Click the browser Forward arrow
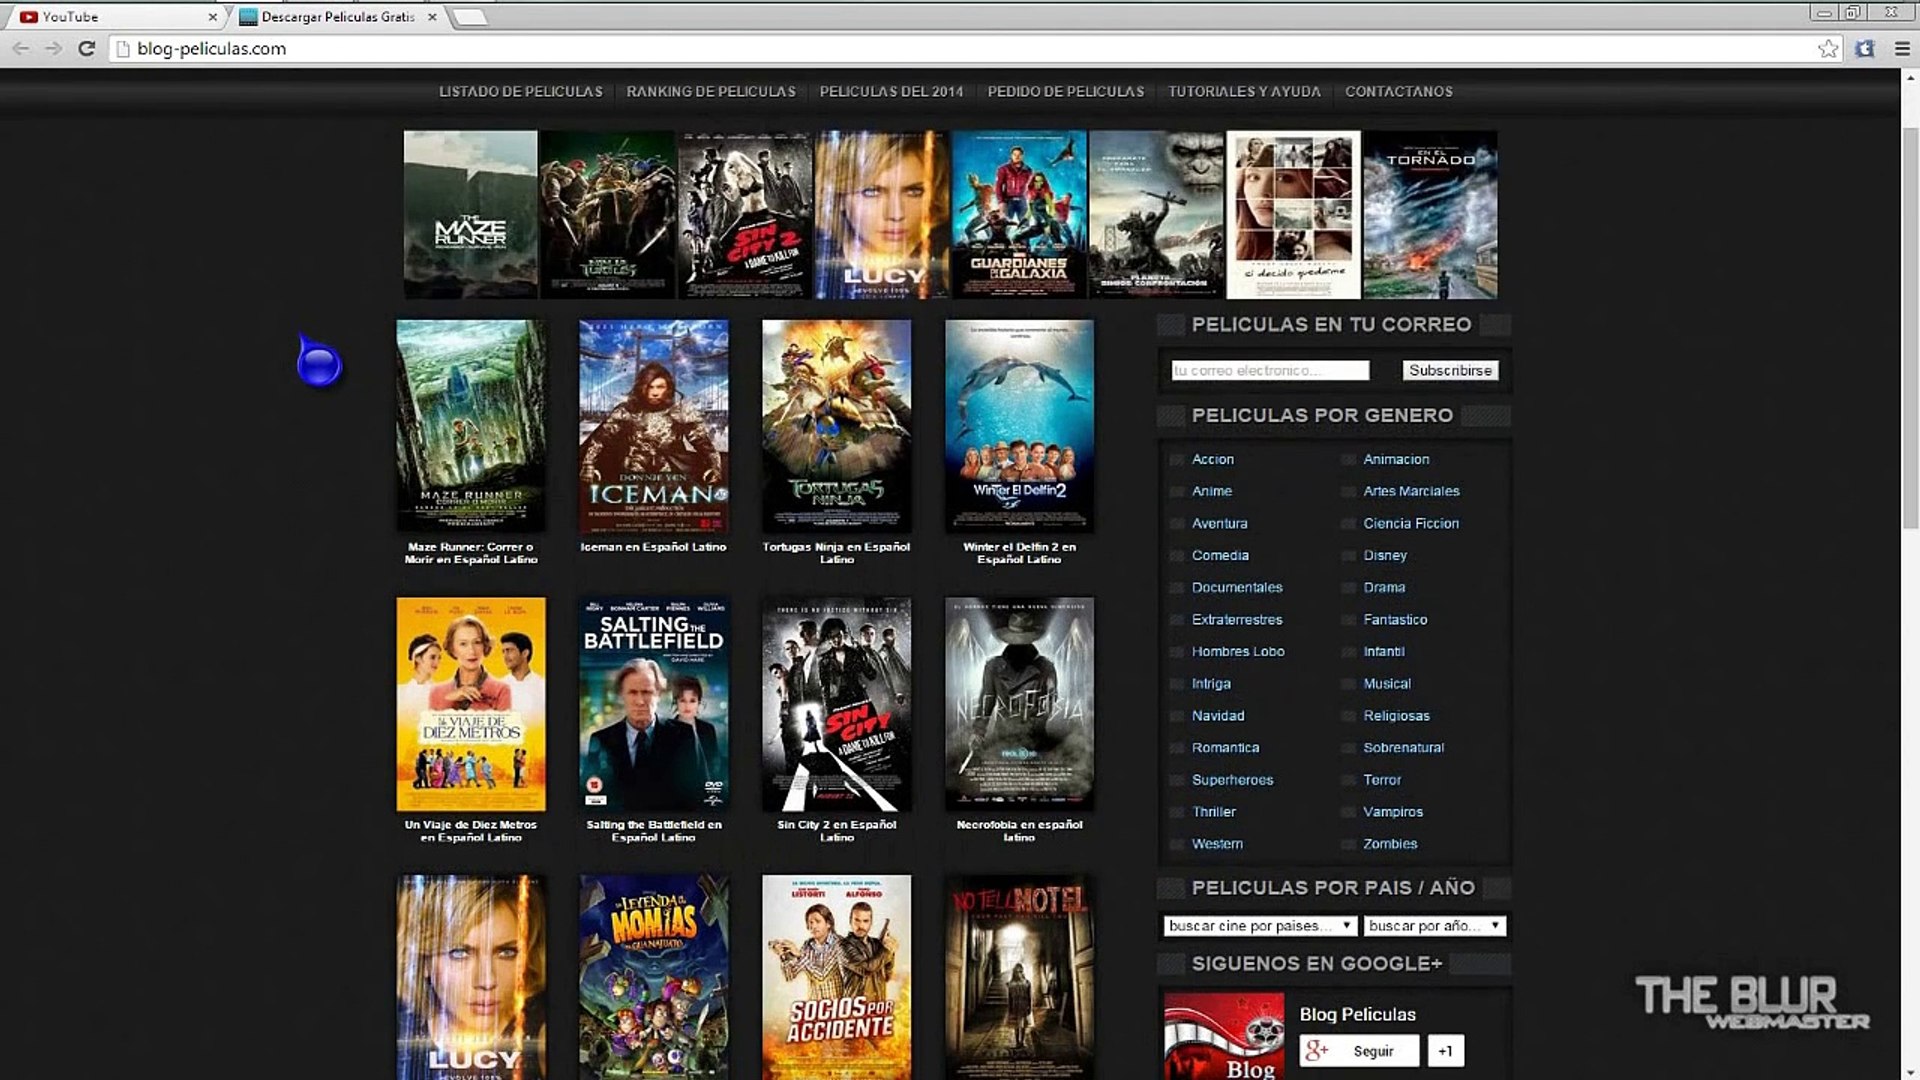 [x=53, y=48]
